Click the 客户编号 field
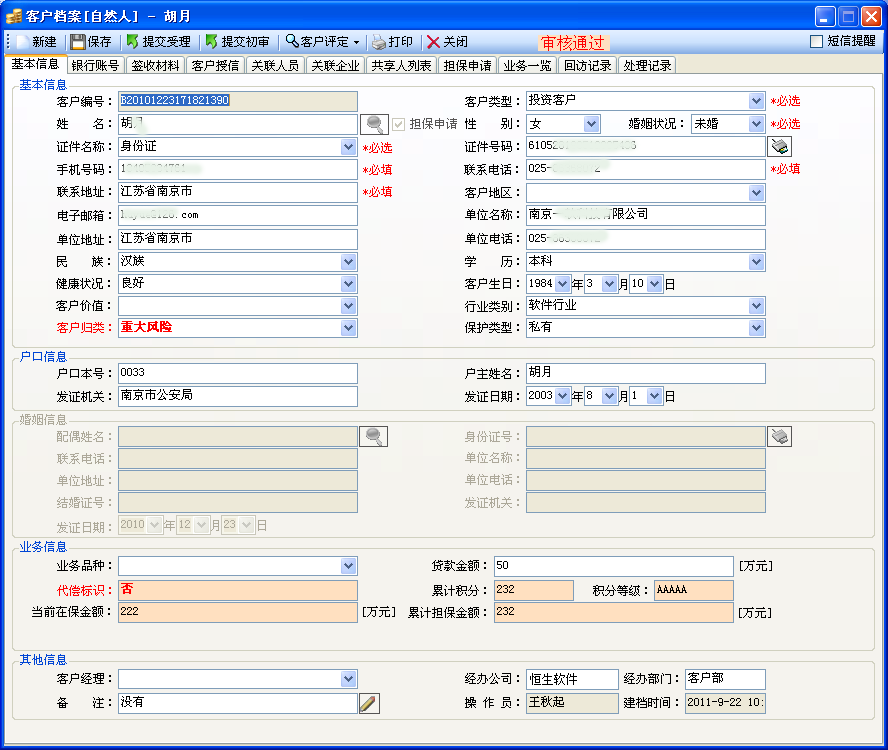Screen dimensions: 888x750 [238, 101]
